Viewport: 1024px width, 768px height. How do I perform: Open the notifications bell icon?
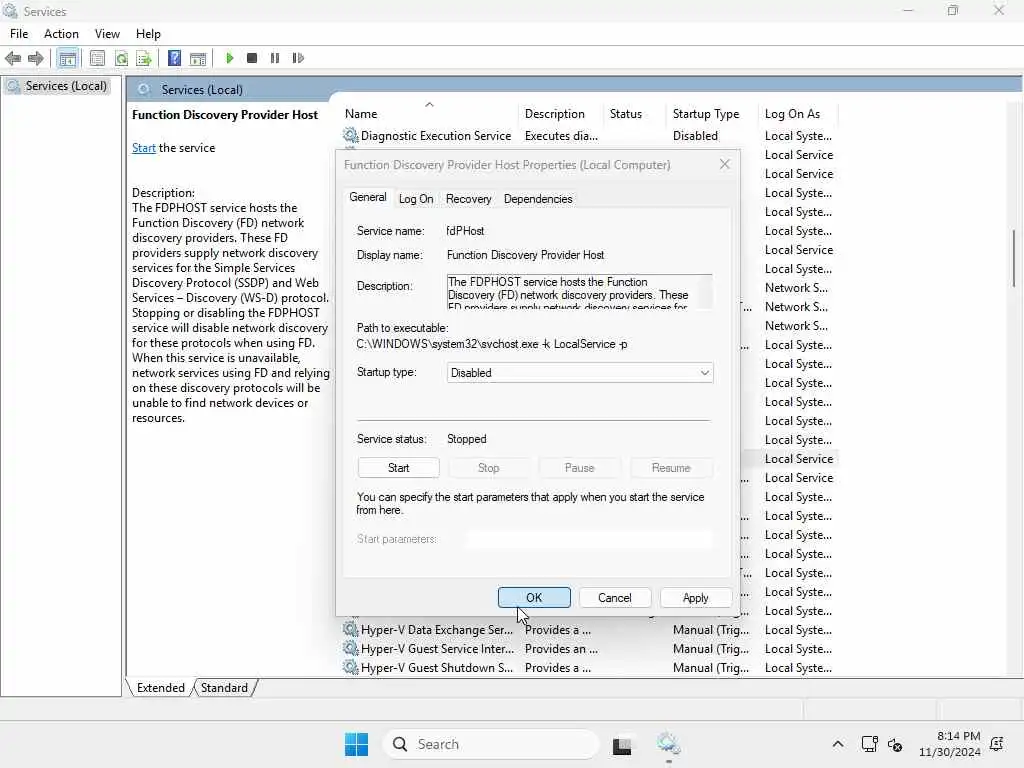(997, 744)
